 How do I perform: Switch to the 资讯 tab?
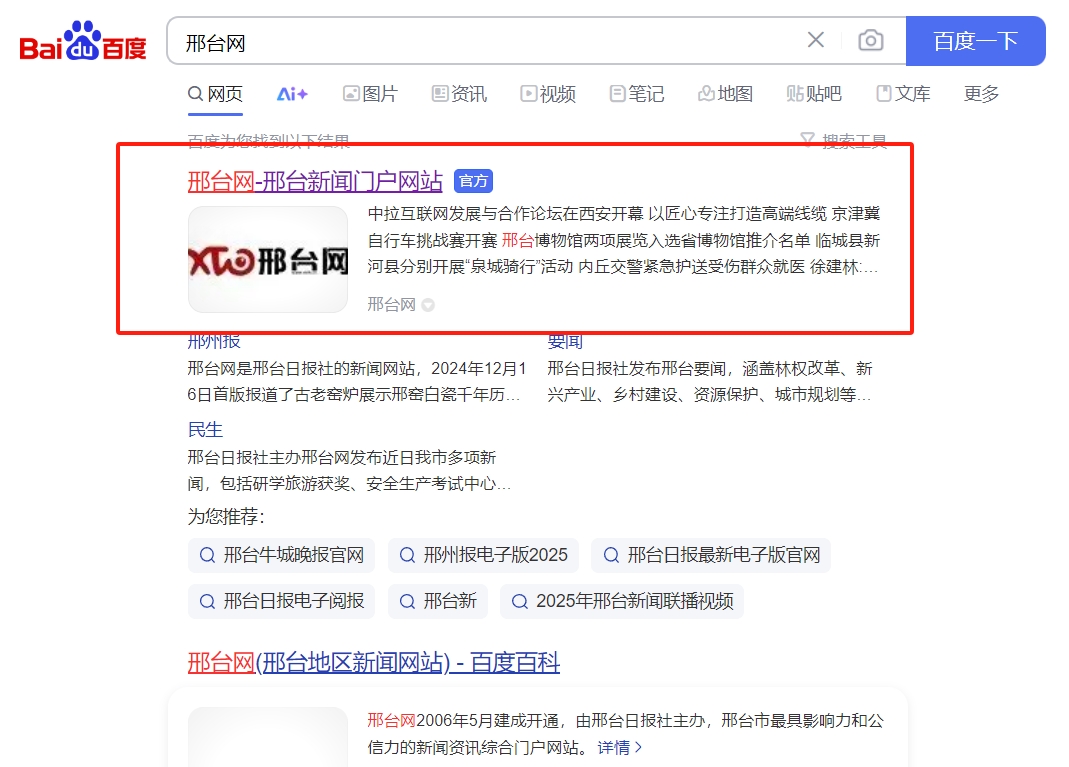pyautogui.click(x=460, y=94)
